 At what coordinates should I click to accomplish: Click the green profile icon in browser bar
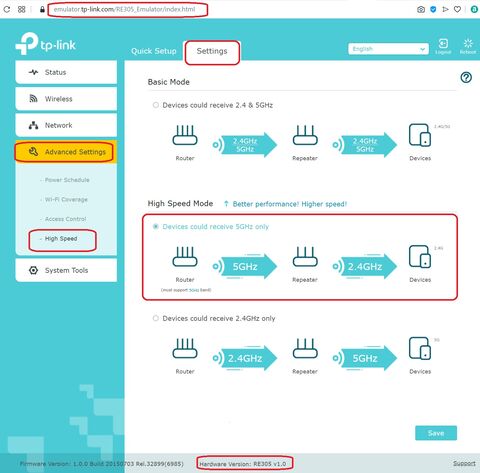point(474,9)
